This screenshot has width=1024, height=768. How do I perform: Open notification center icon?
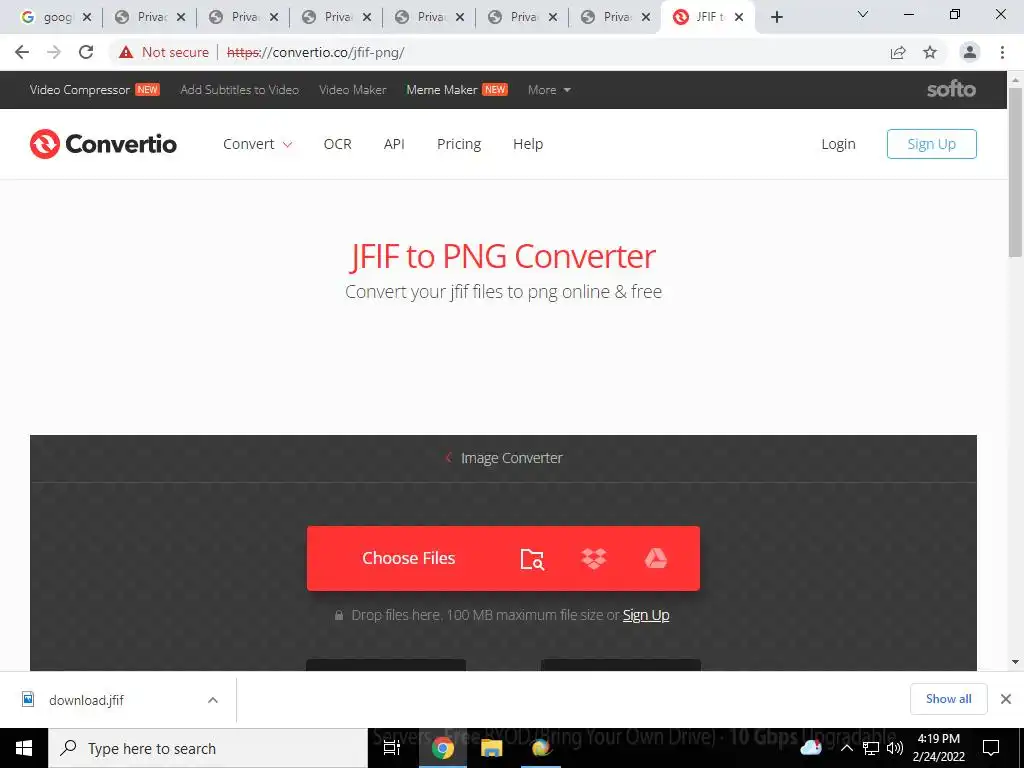click(x=991, y=748)
